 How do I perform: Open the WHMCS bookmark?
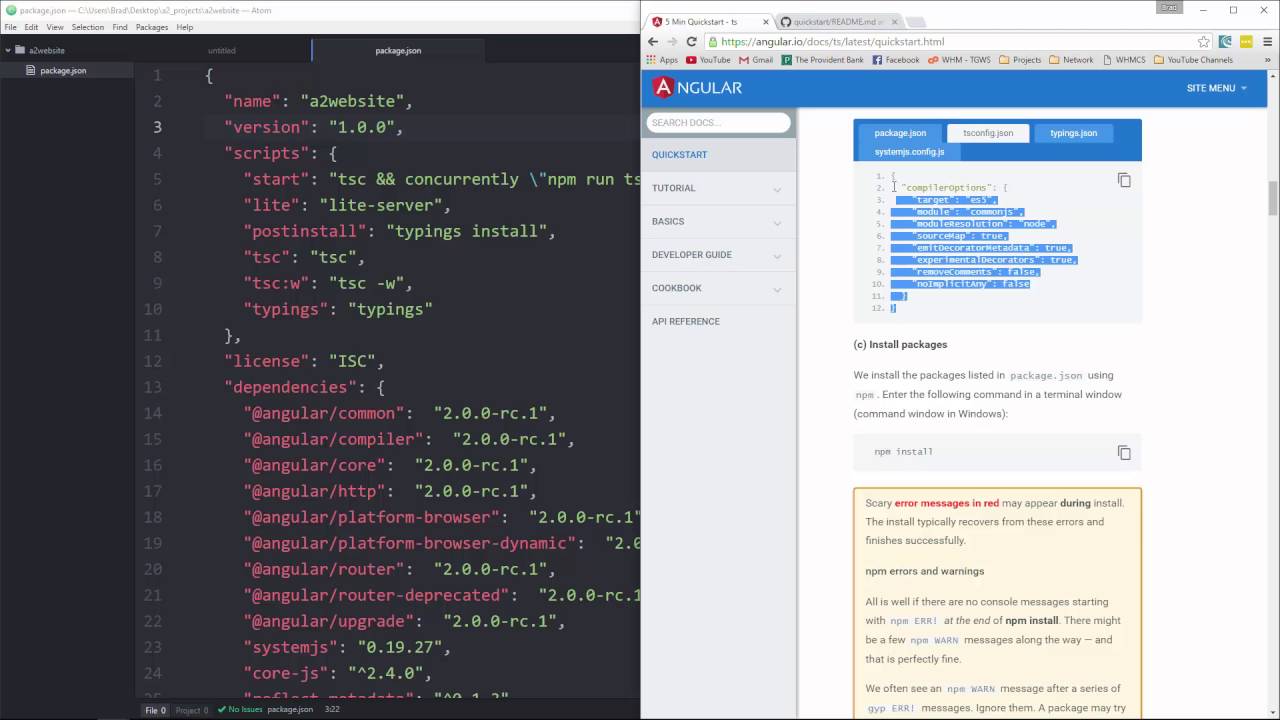click(x=1124, y=60)
